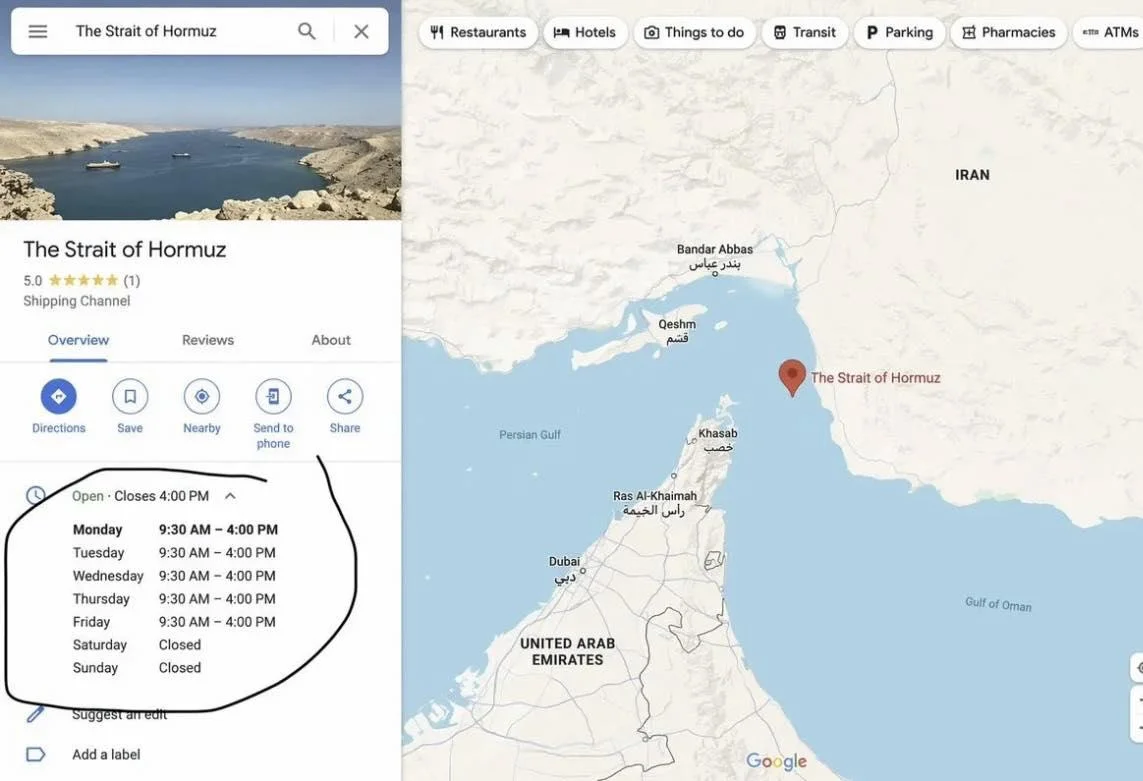Save the place with bookmark icon
Image resolution: width=1143 pixels, height=781 pixels.
[x=130, y=396]
